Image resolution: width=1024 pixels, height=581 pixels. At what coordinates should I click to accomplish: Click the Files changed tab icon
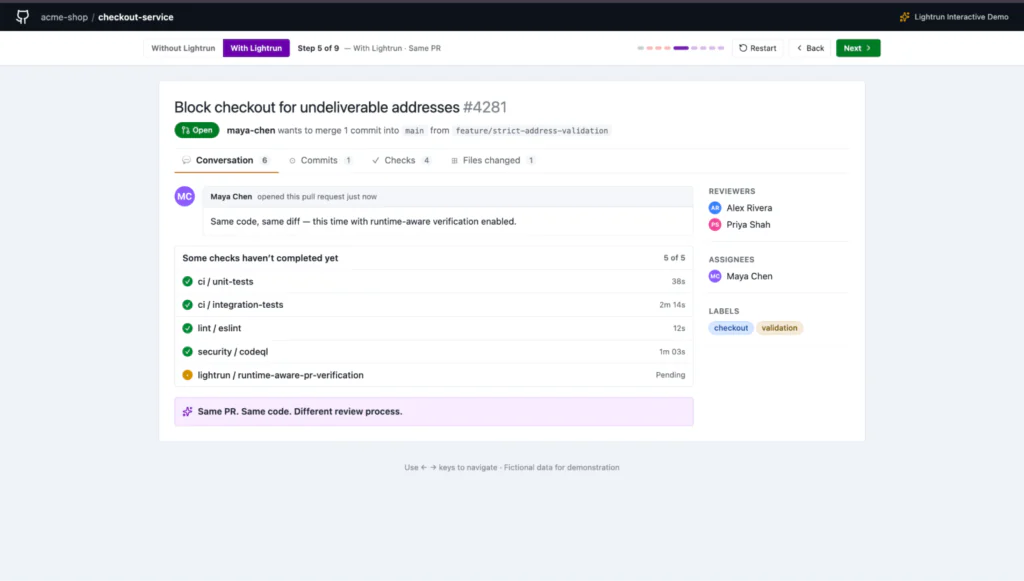tap(455, 161)
